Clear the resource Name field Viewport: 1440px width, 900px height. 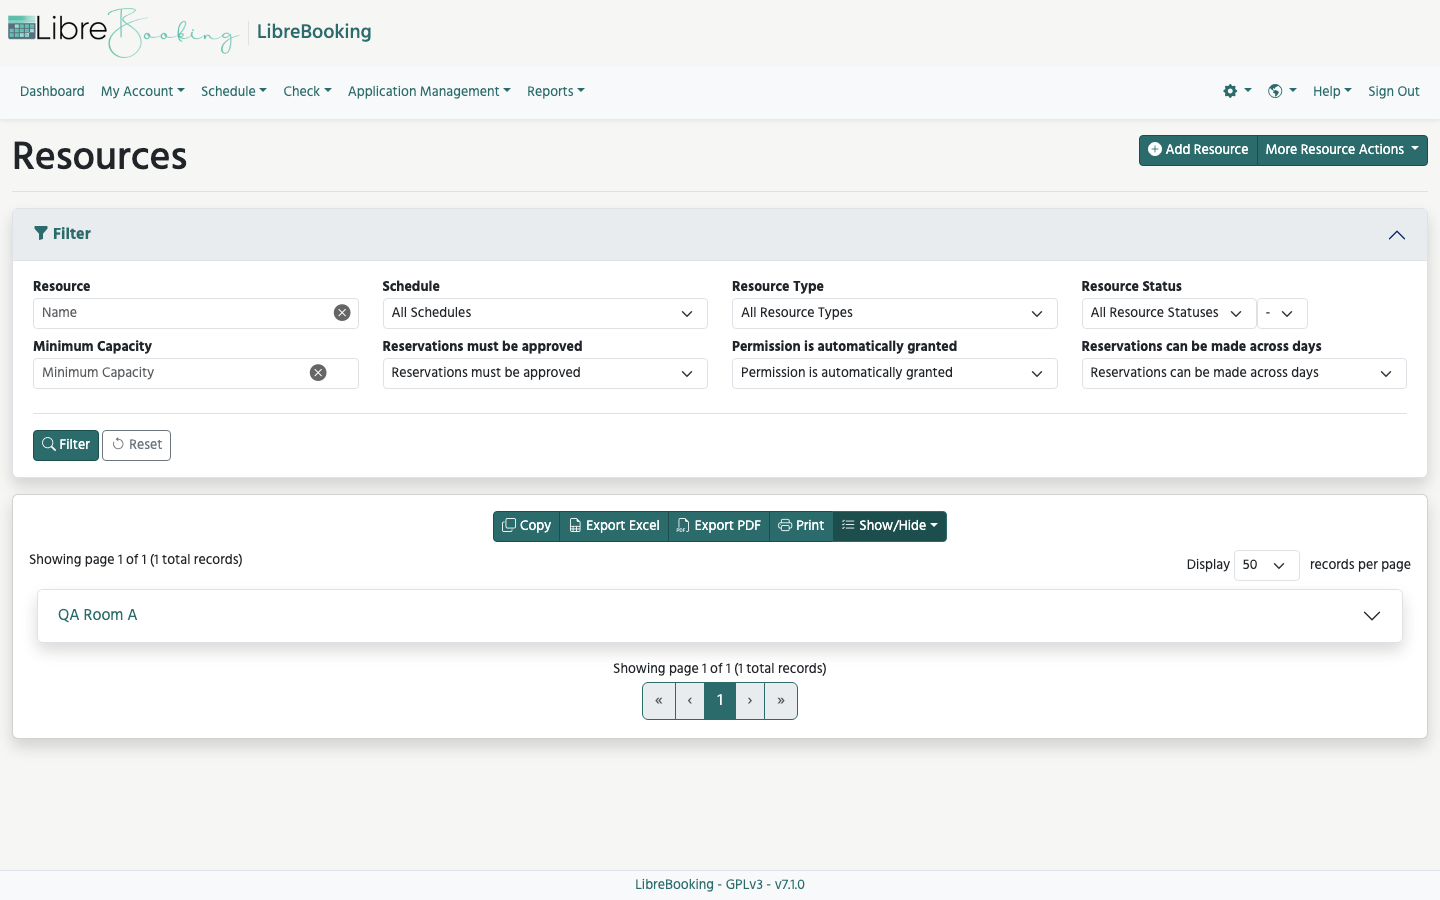tap(342, 313)
